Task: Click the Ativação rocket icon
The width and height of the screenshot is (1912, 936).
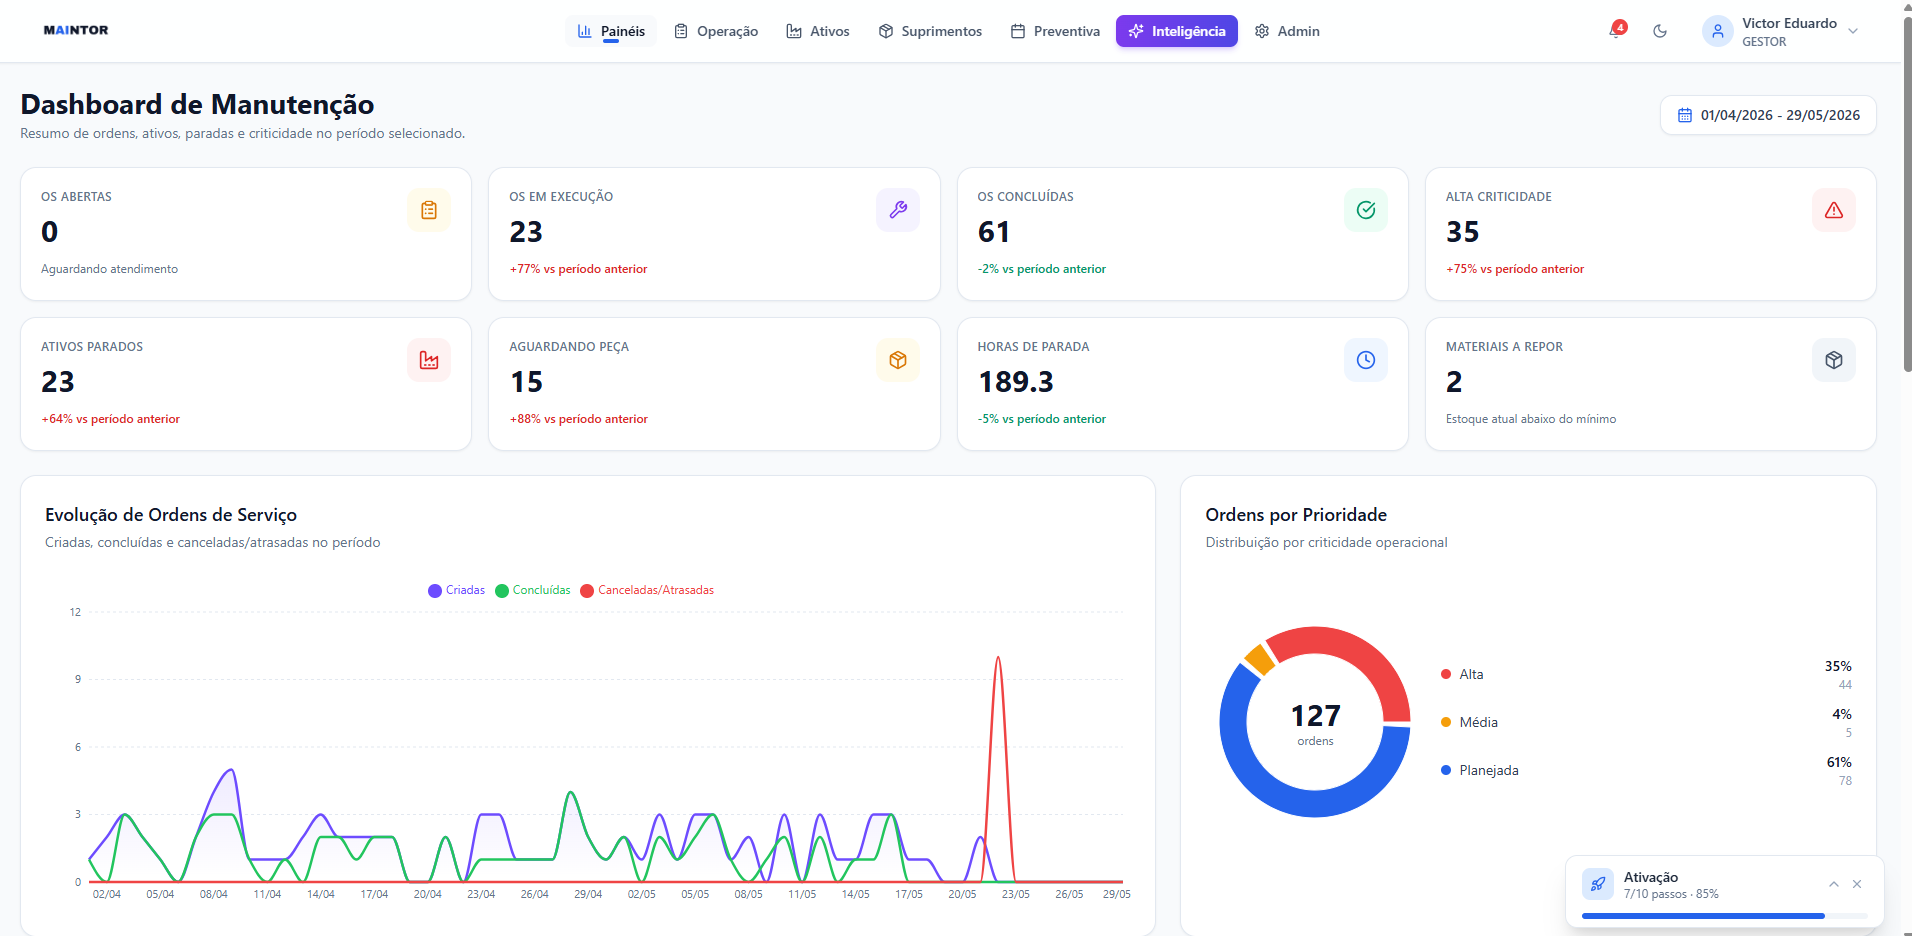Action: point(1598,884)
